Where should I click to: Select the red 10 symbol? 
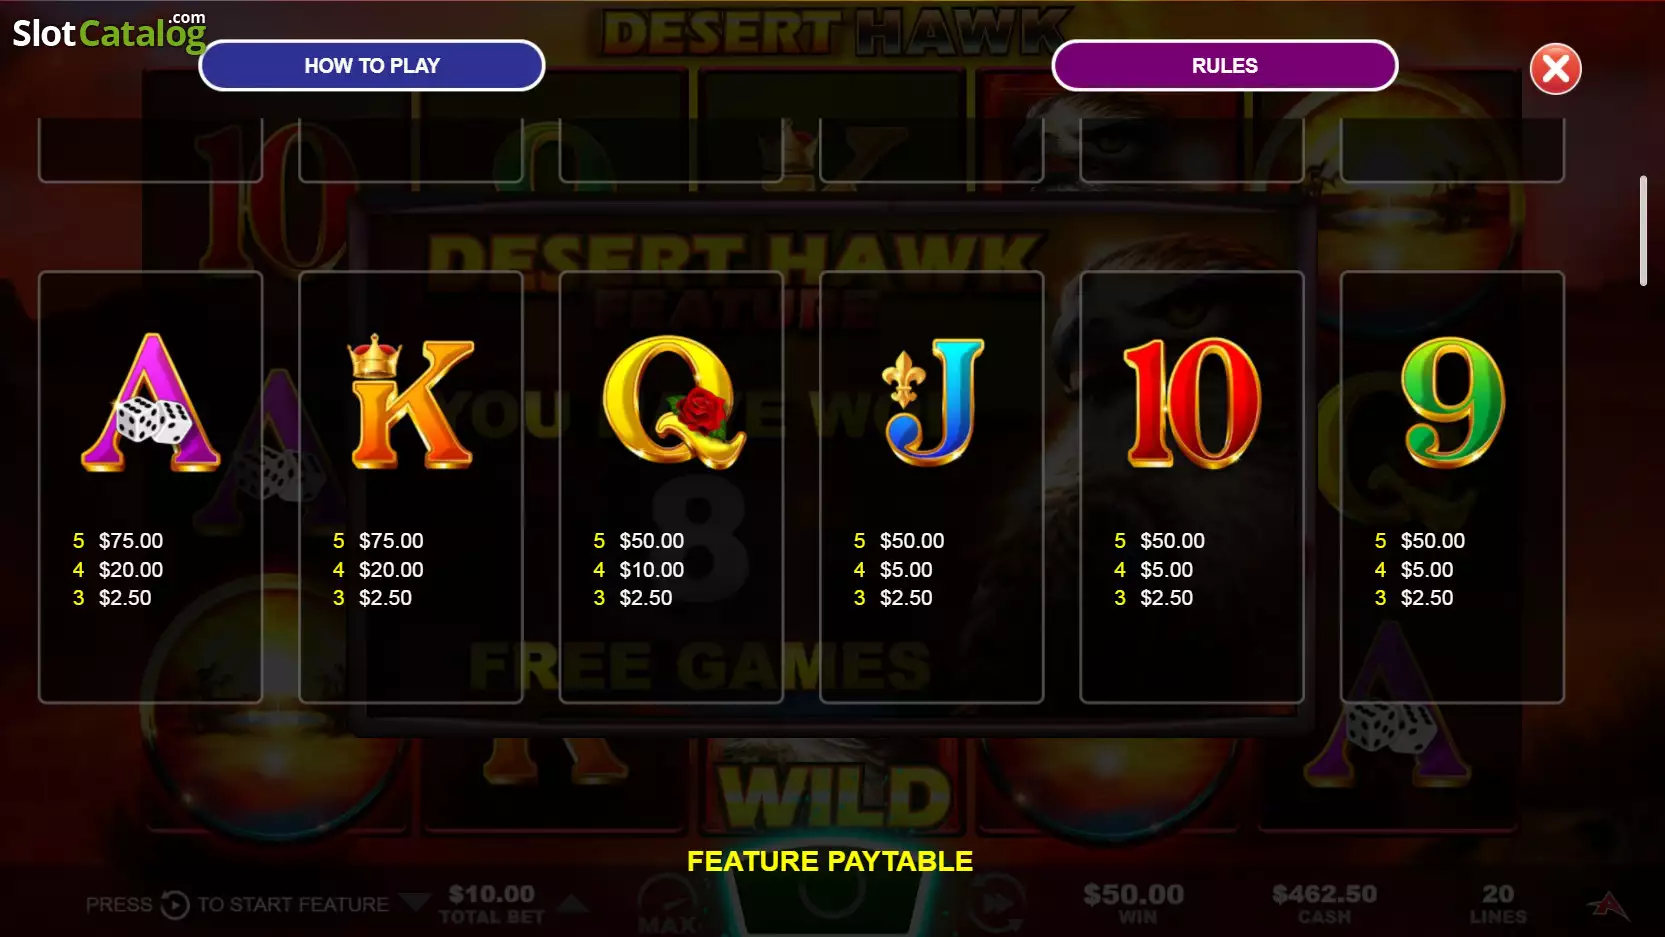(x=1192, y=402)
